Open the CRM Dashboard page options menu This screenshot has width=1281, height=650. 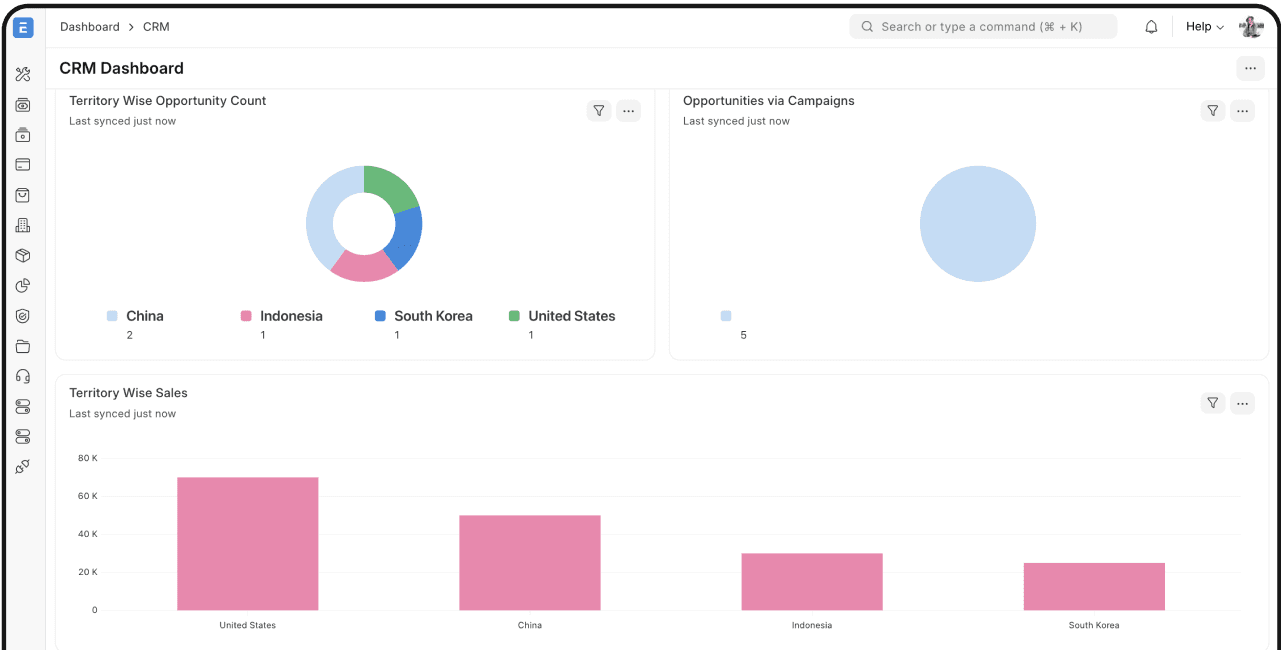(1250, 68)
